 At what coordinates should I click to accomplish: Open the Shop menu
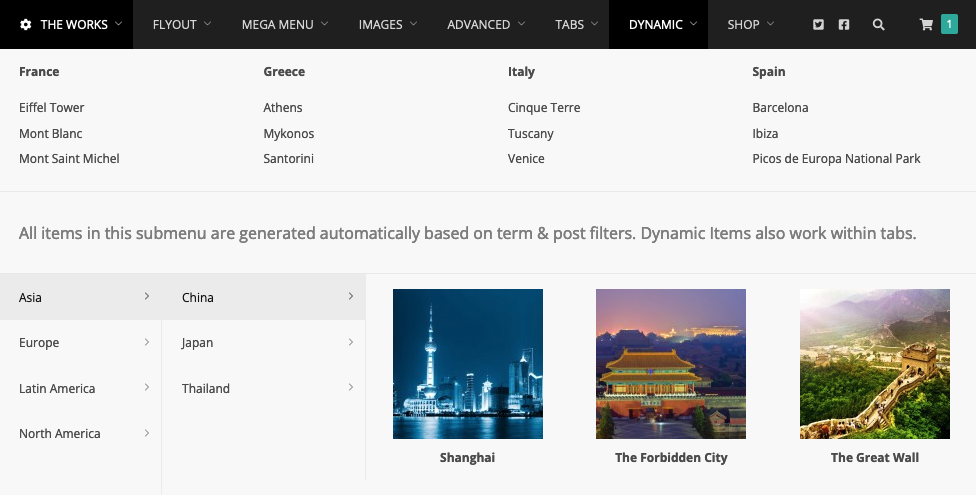click(751, 24)
